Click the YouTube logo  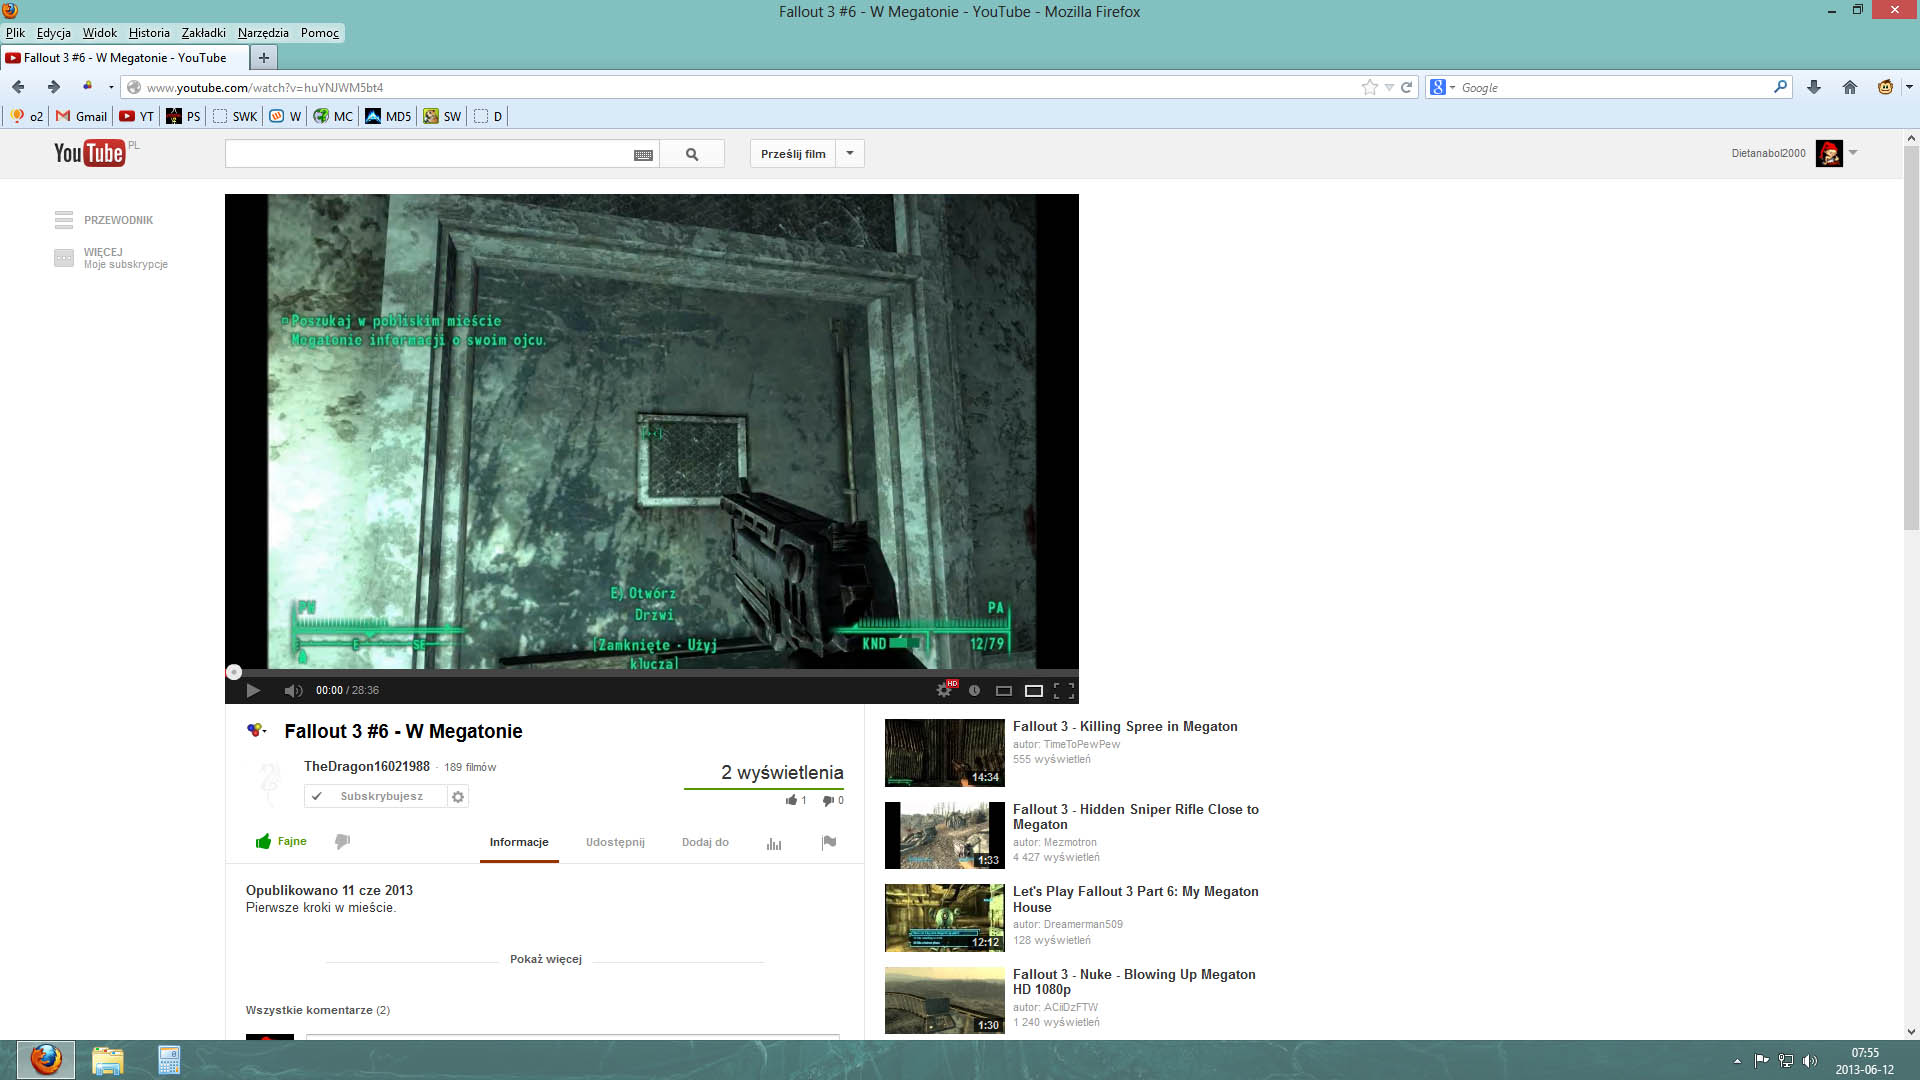[90, 153]
